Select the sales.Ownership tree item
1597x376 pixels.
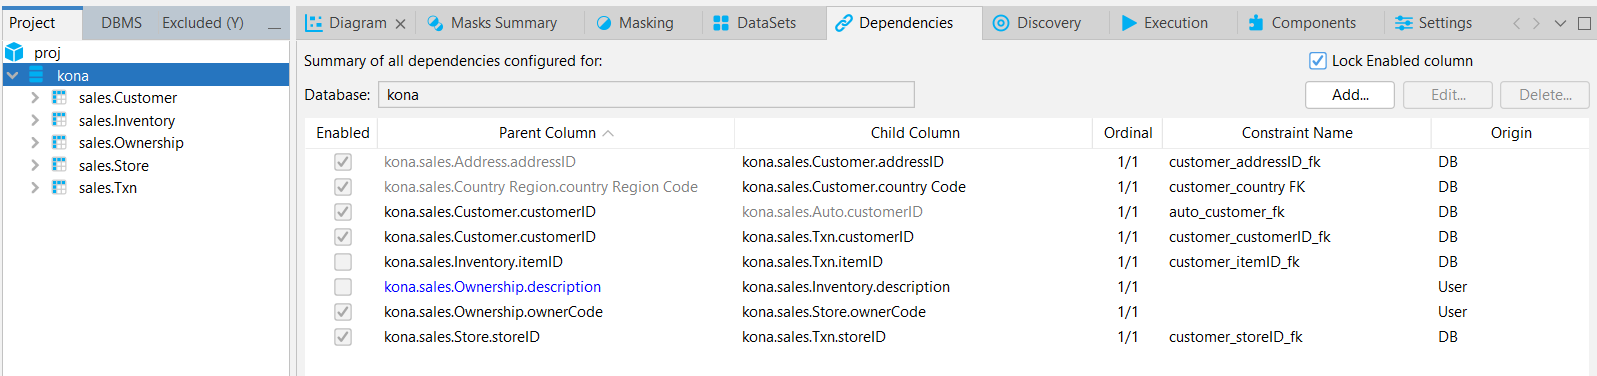[x=131, y=142]
